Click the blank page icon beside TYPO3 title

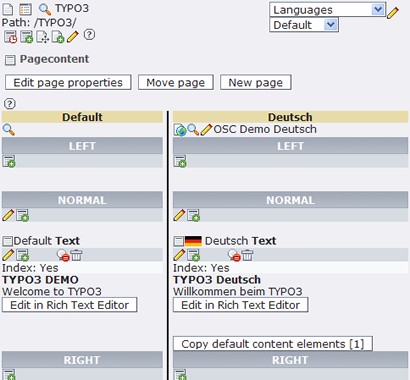tap(8, 9)
